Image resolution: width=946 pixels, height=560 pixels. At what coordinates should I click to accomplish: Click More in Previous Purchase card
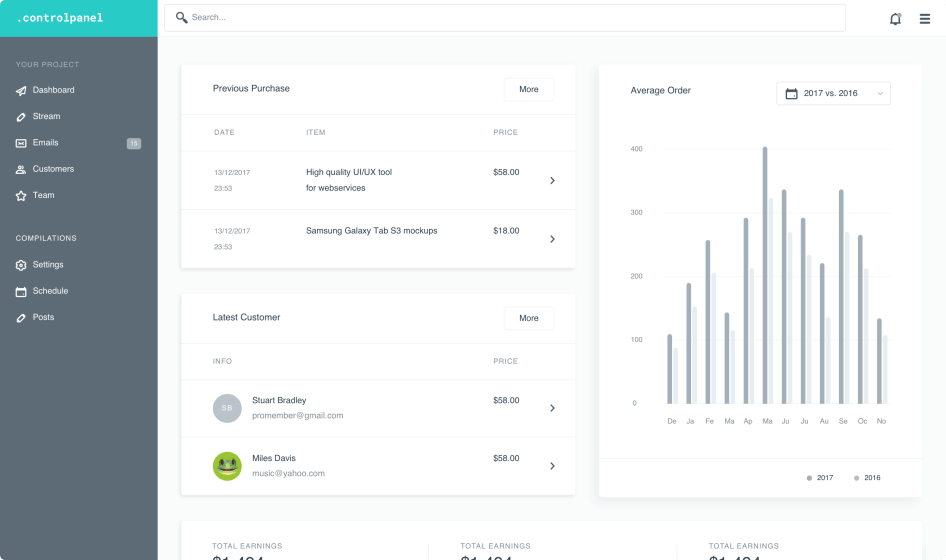(528, 89)
